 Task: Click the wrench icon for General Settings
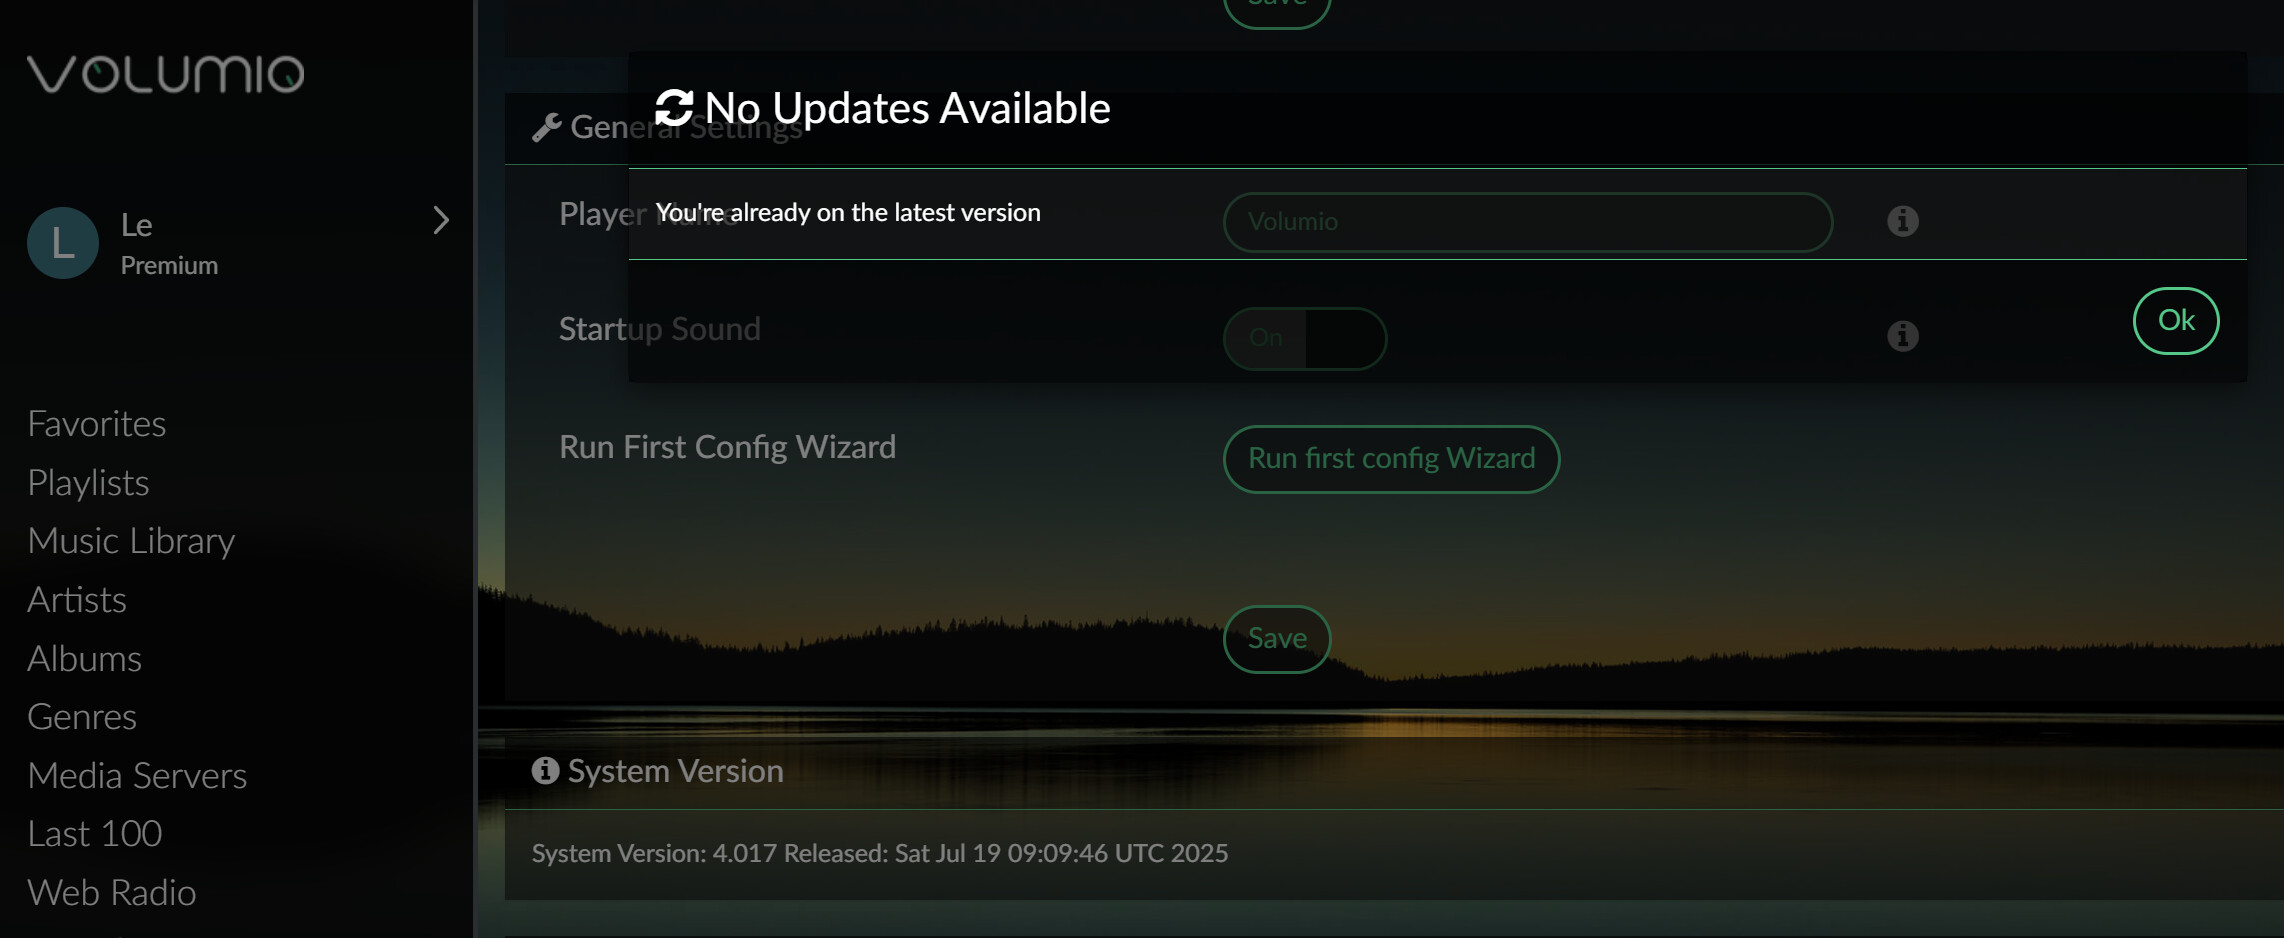547,127
